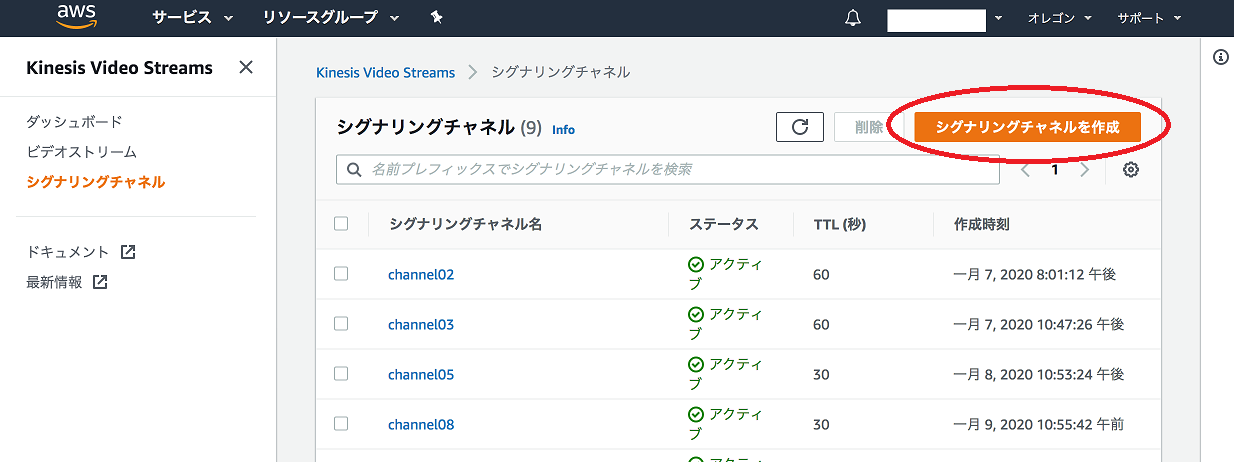
Task: Open external link icon beside ドキュメント
Action: pyautogui.click(x=128, y=252)
